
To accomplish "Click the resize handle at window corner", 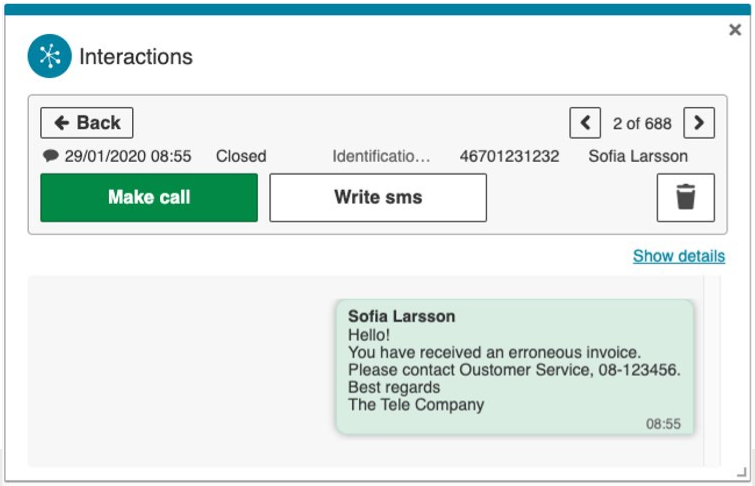I will 742,472.
